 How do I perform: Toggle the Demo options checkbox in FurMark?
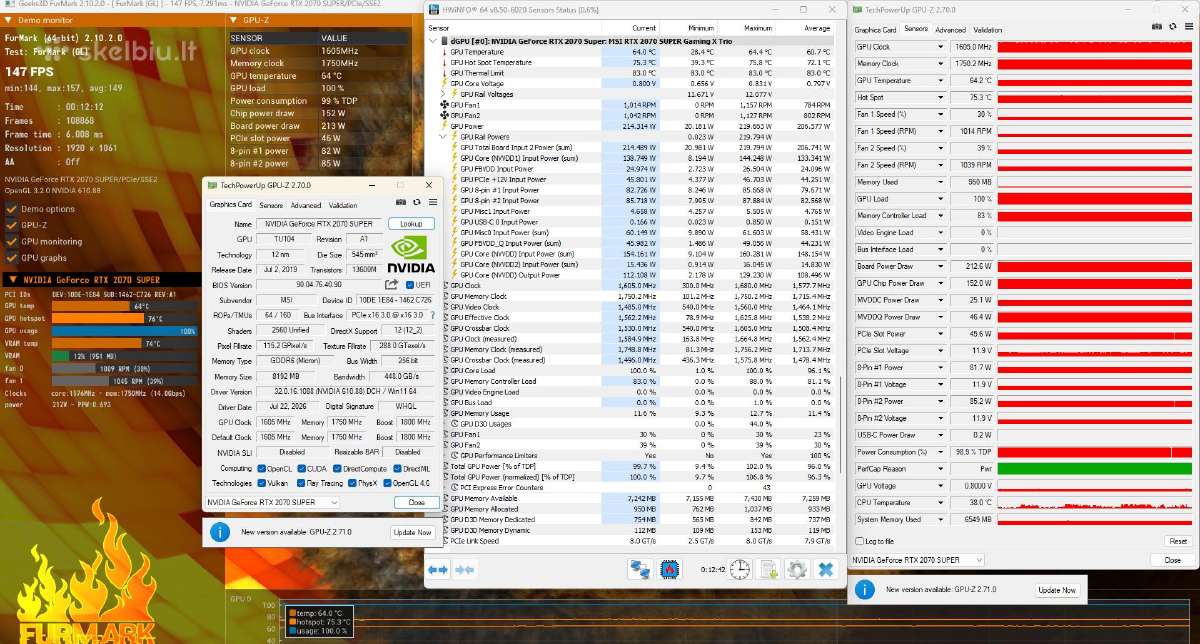12,209
